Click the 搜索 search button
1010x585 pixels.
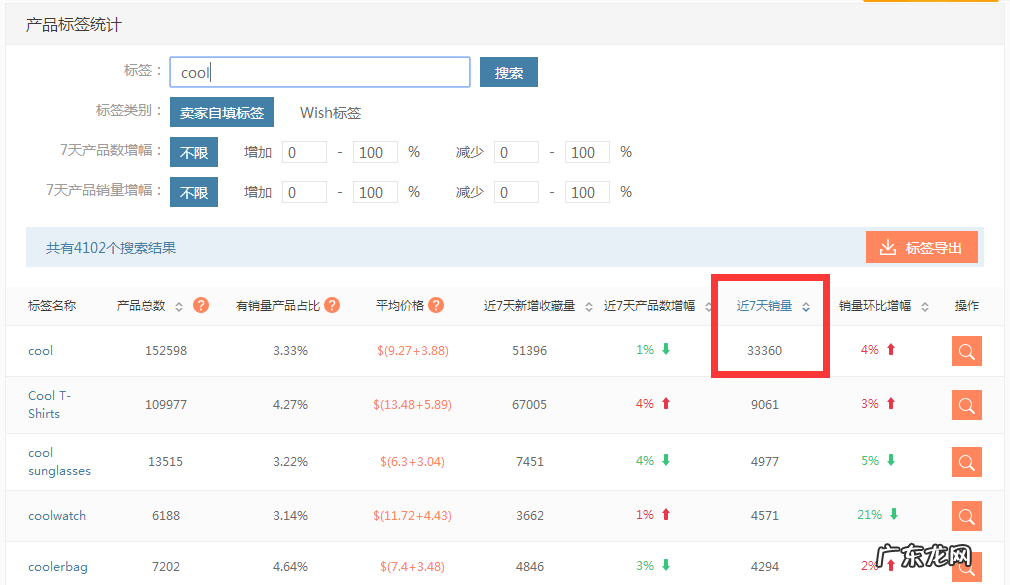tap(508, 71)
